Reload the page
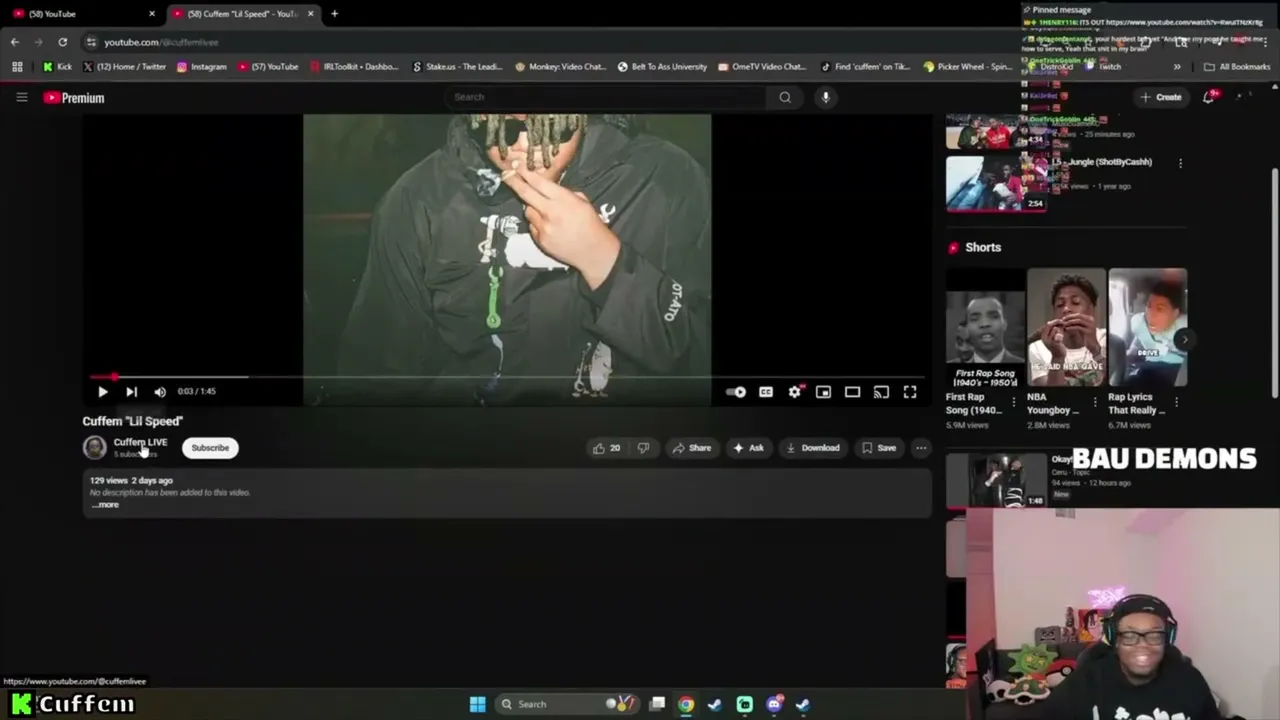The width and height of the screenshot is (1280, 720). (x=62, y=42)
